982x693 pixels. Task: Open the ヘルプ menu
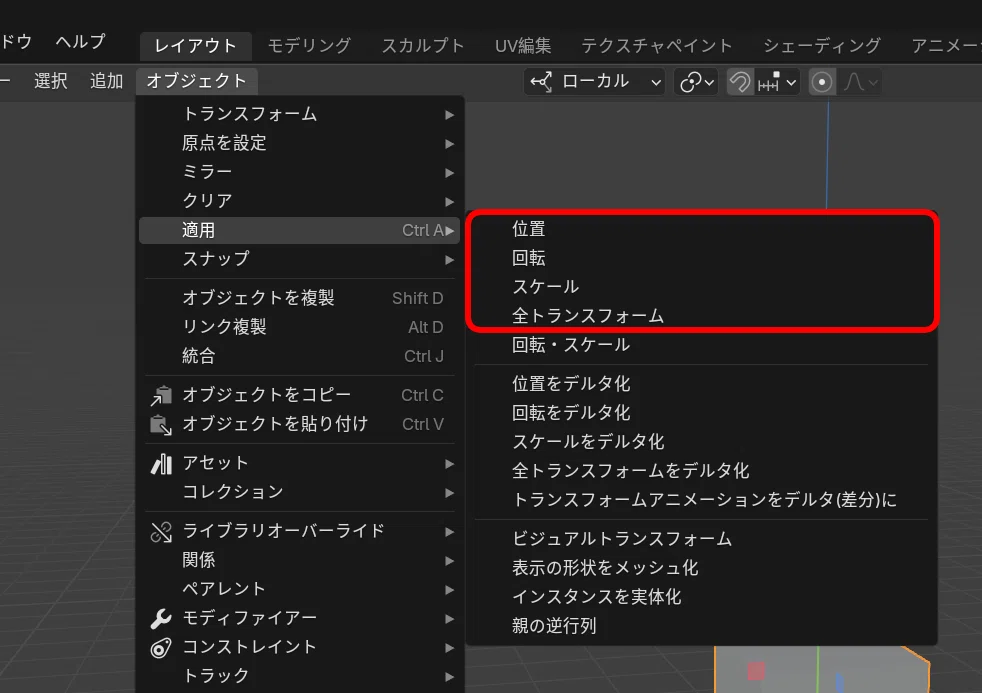tap(80, 42)
